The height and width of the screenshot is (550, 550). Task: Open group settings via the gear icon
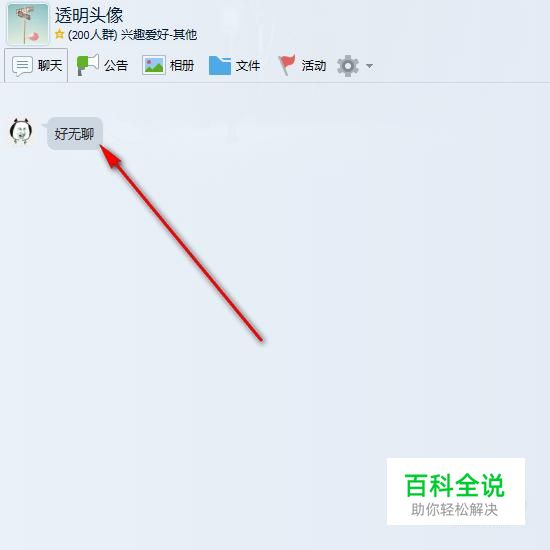(x=348, y=66)
